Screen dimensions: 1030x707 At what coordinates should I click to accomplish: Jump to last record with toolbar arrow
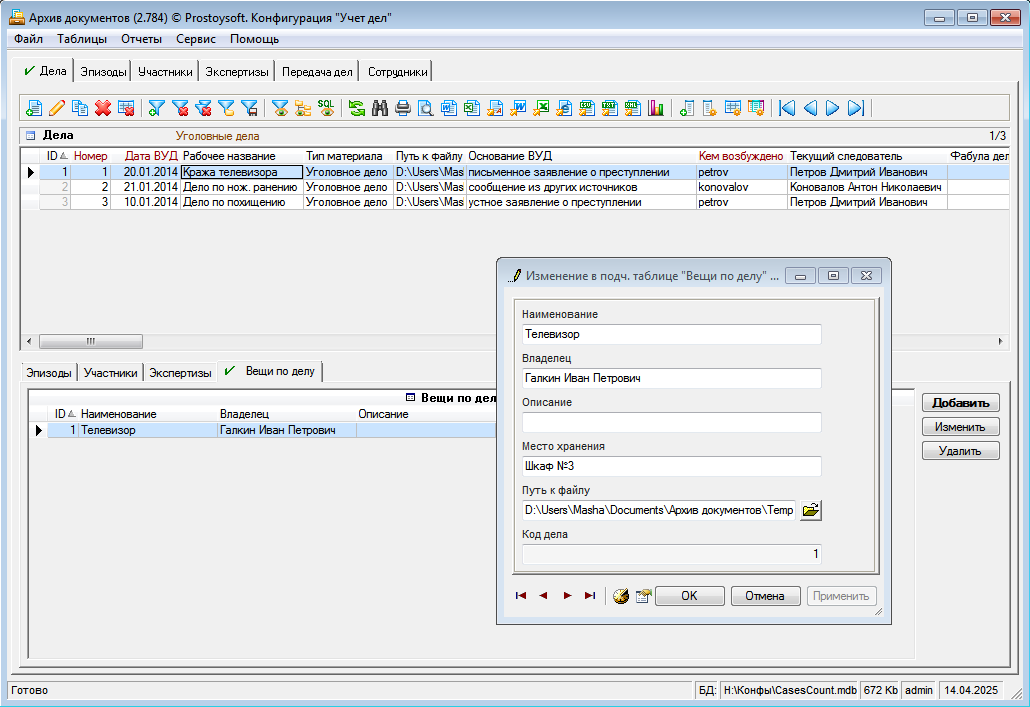click(856, 108)
